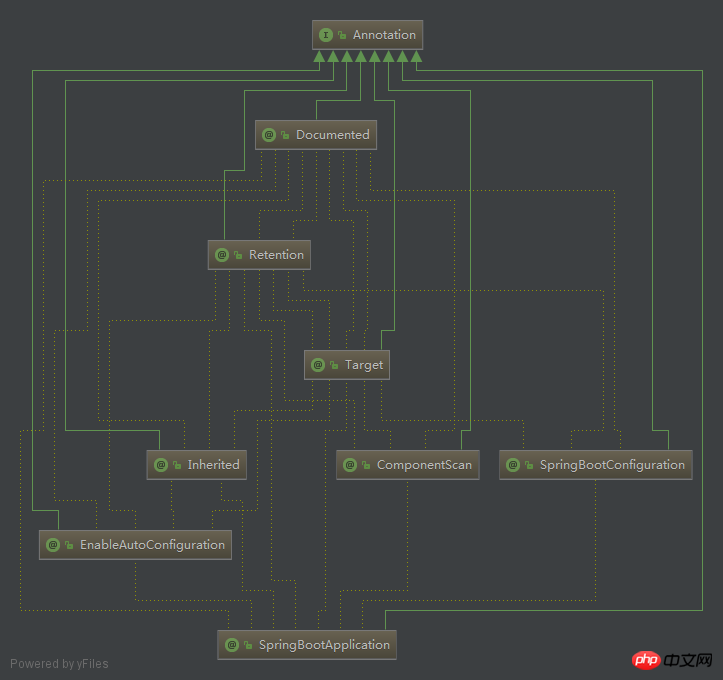Select the Retention node label
This screenshot has width=723, height=680.
tap(276, 255)
